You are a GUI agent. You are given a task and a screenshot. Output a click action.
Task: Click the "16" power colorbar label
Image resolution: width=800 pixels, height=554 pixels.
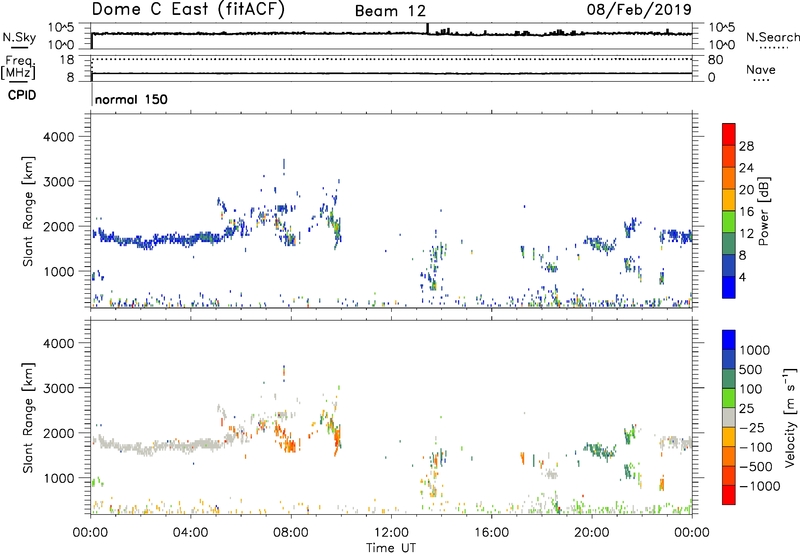click(746, 212)
